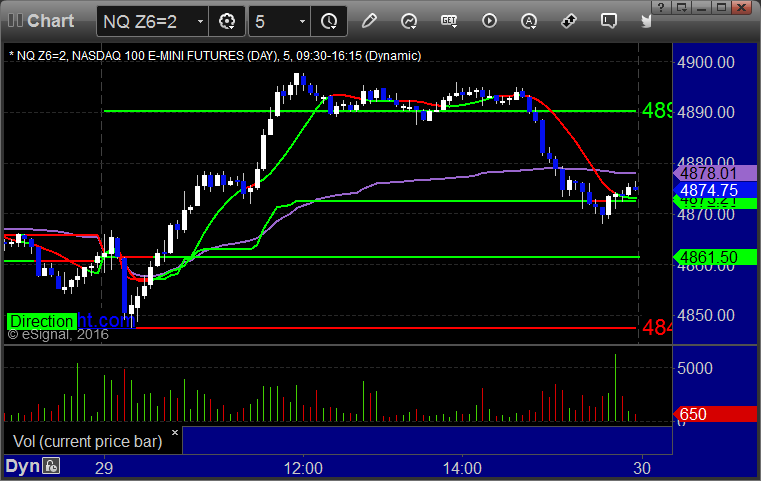This screenshot has width=761, height=481.
Task: Click the 14:00 time axis label
Action: pos(462,468)
